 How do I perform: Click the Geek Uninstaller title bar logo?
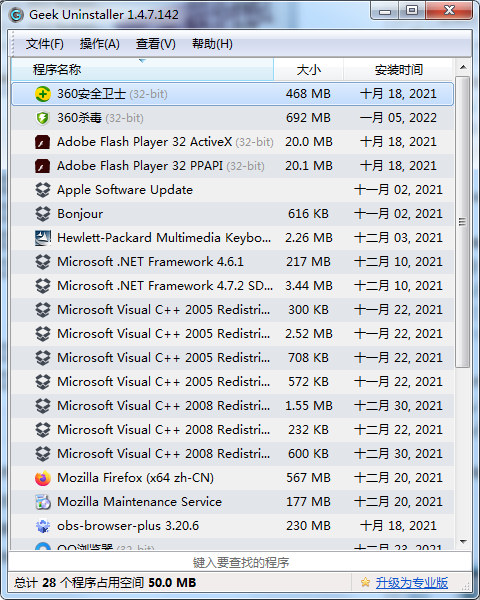pyautogui.click(x=16, y=15)
